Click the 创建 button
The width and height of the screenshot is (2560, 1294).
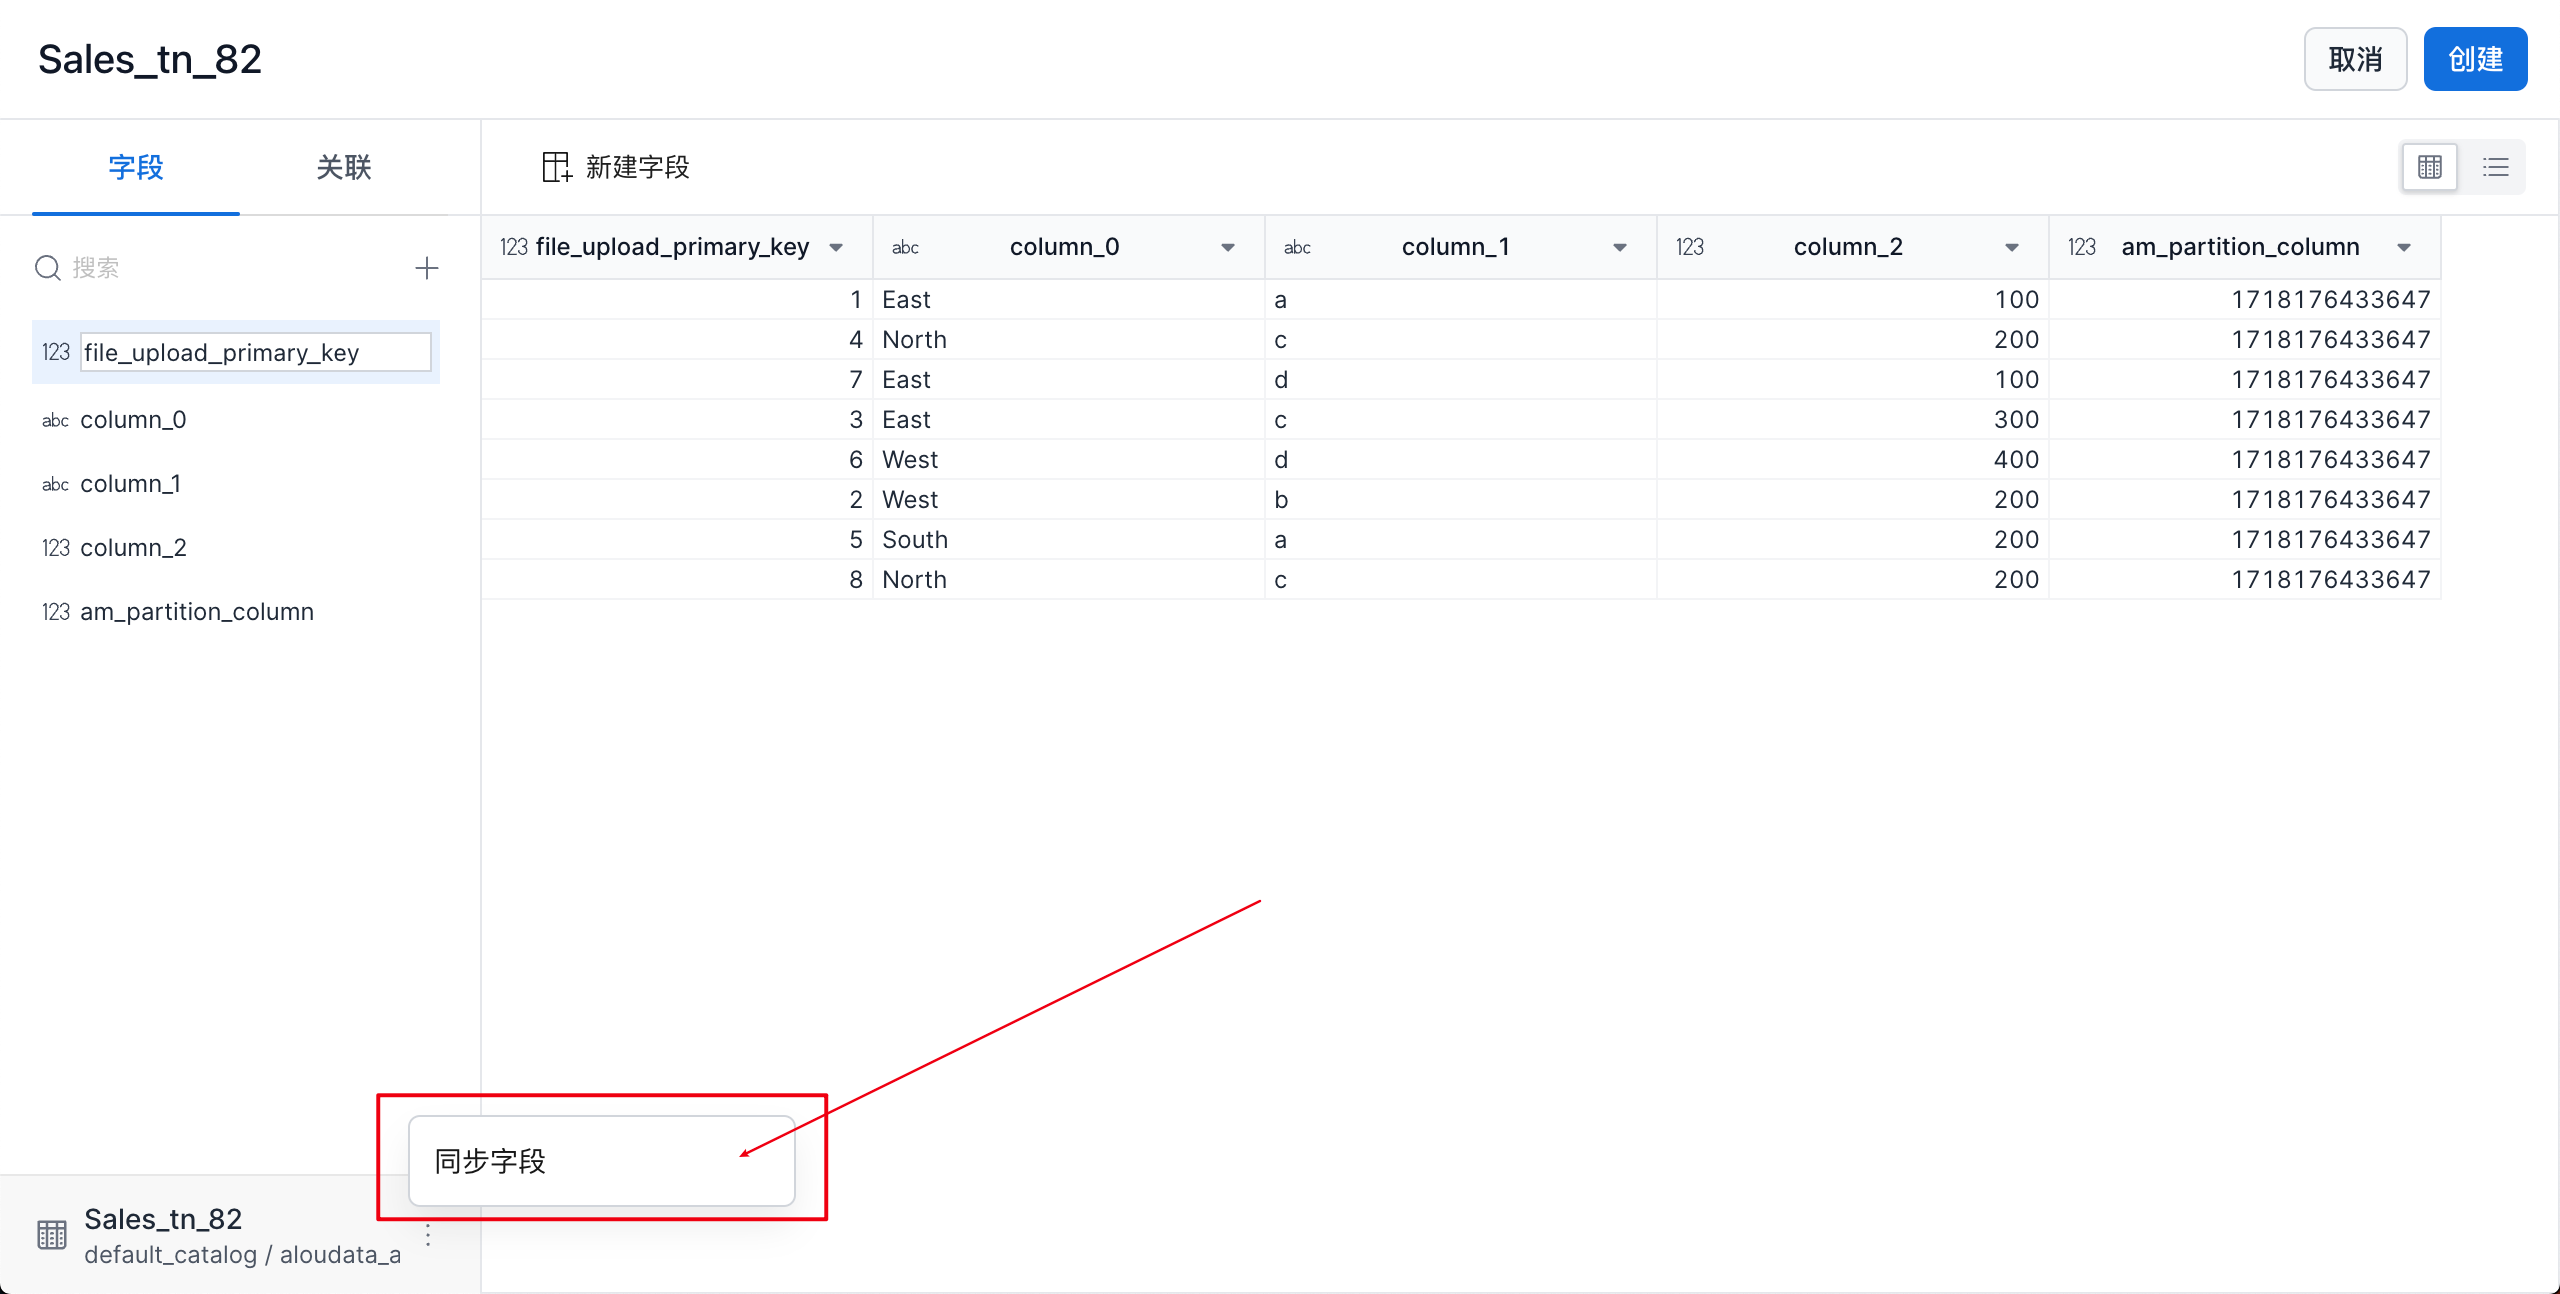tap(2474, 59)
